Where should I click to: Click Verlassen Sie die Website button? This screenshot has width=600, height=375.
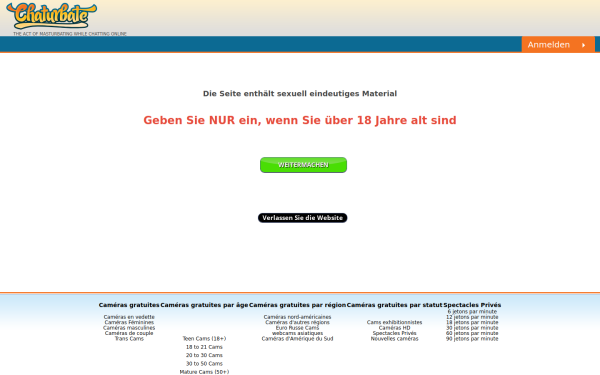point(302,218)
